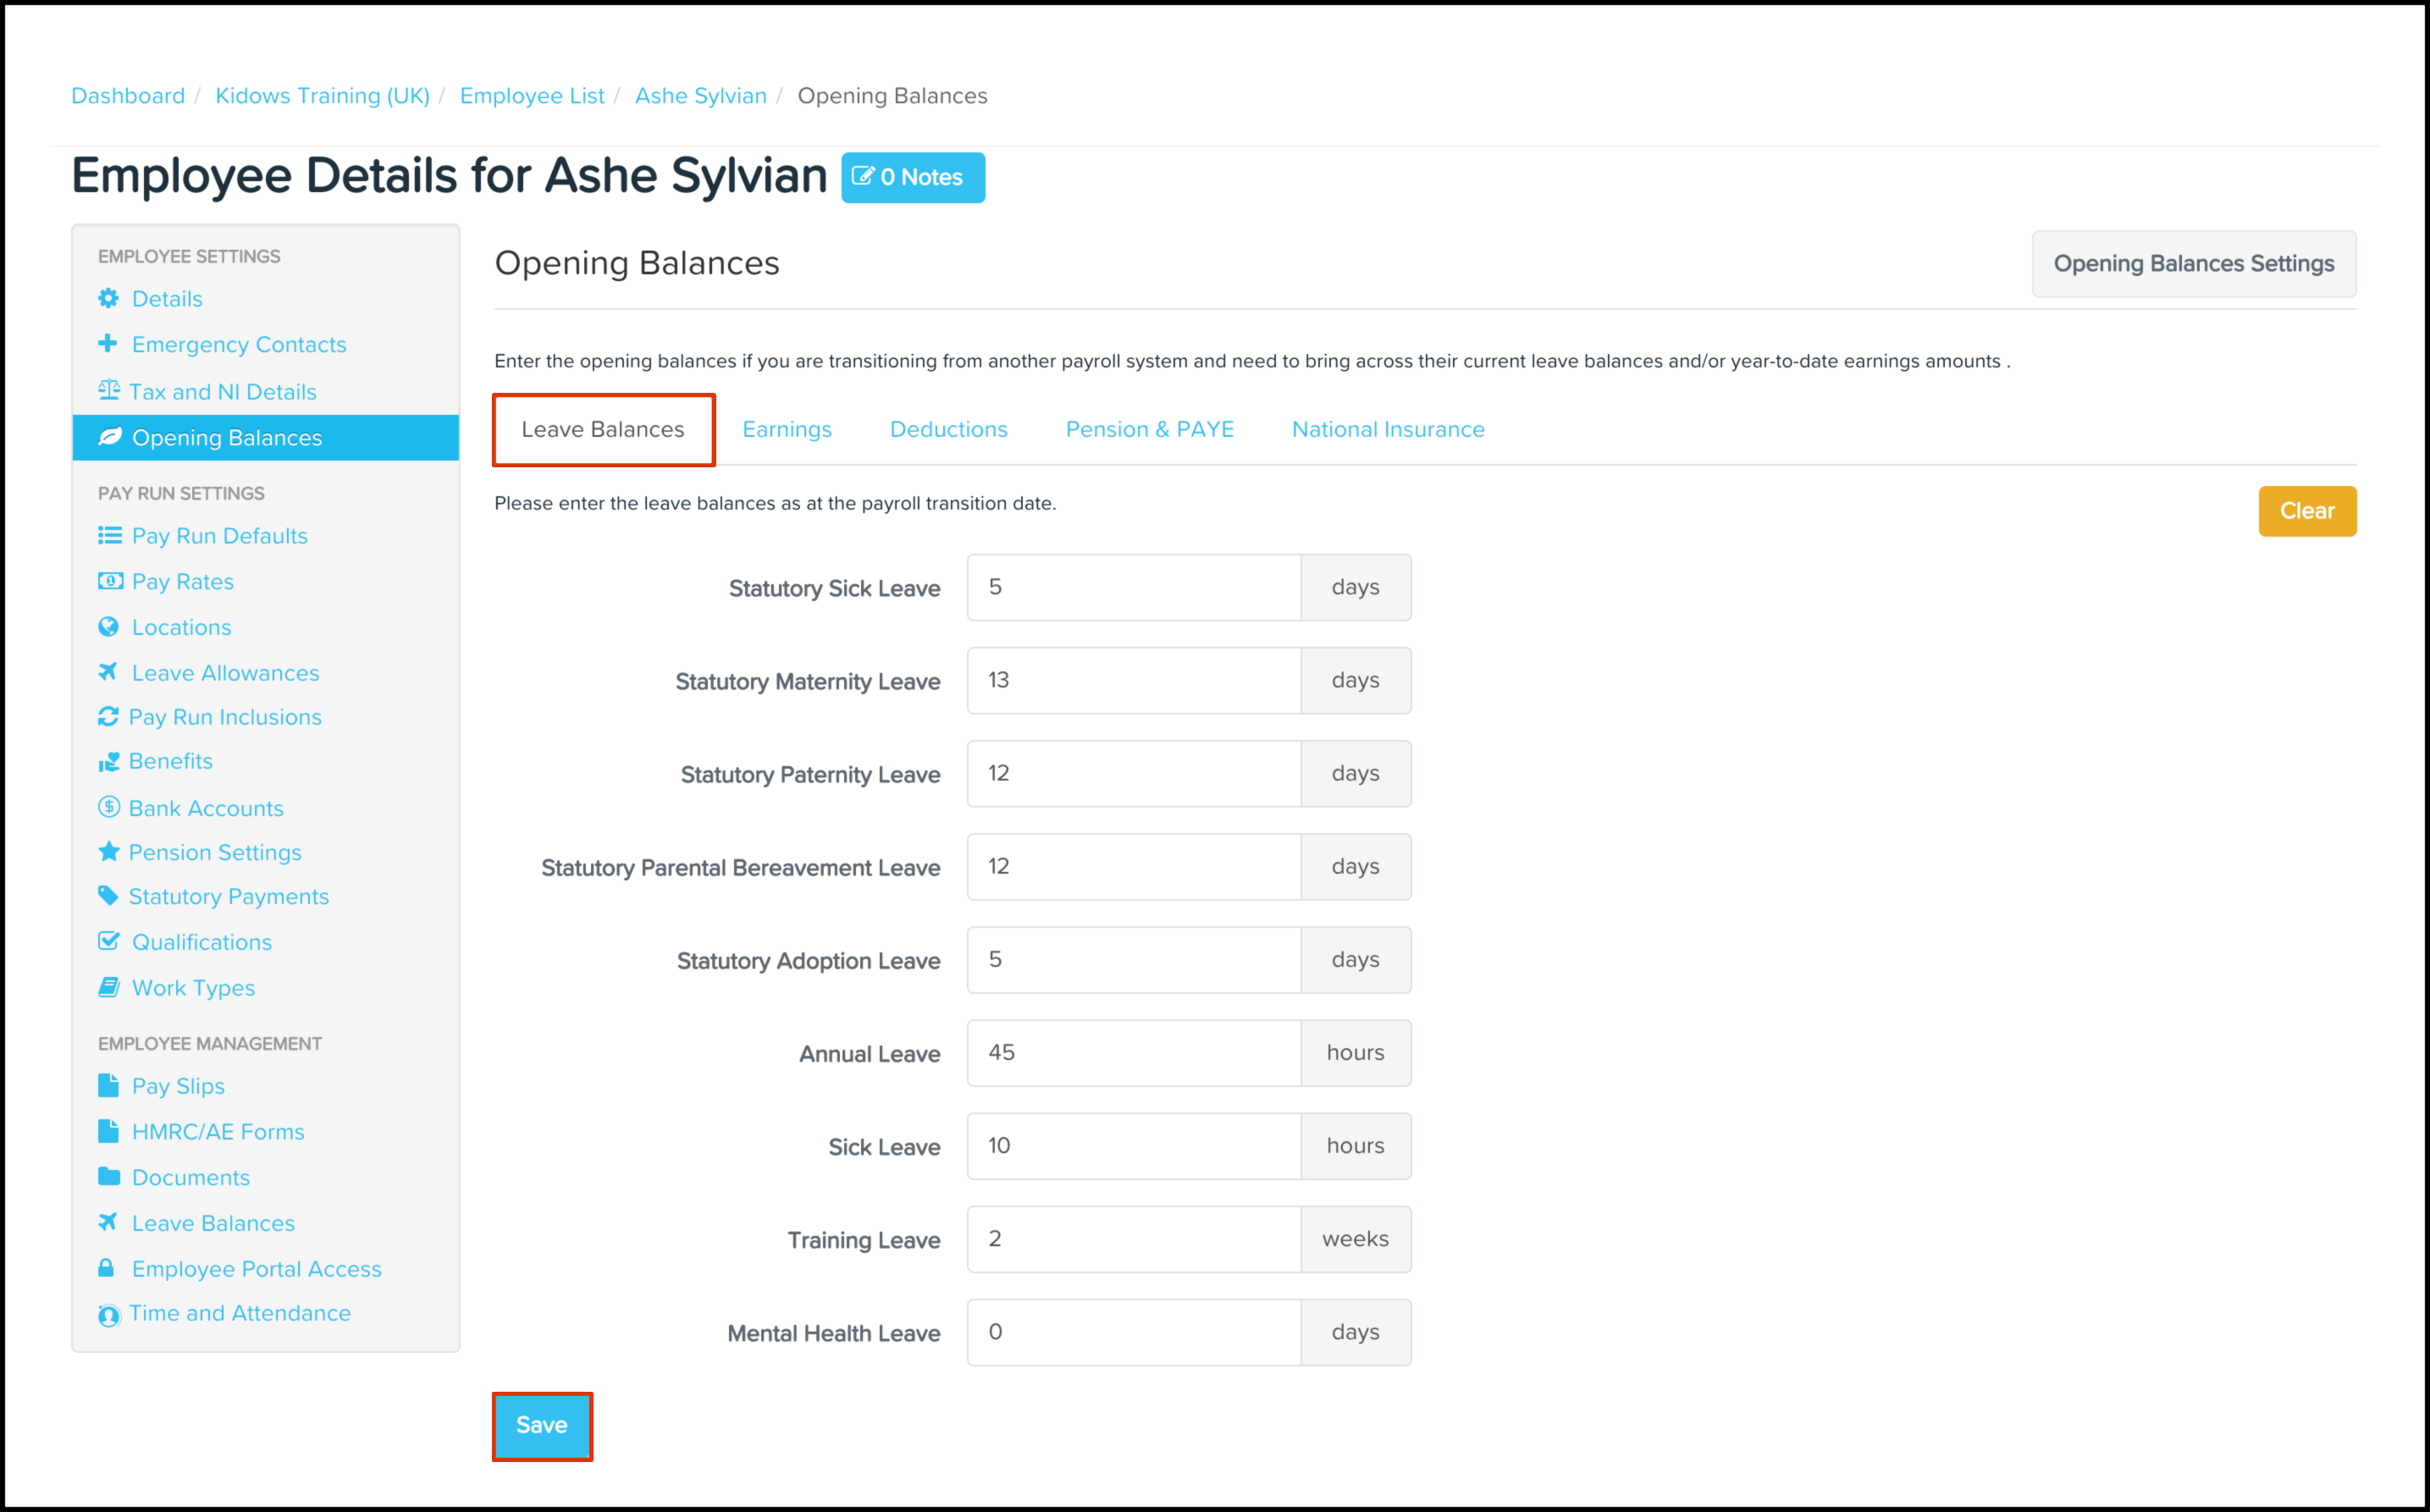Open the National Insurance tab
The height and width of the screenshot is (1512, 2430).
1387,429
